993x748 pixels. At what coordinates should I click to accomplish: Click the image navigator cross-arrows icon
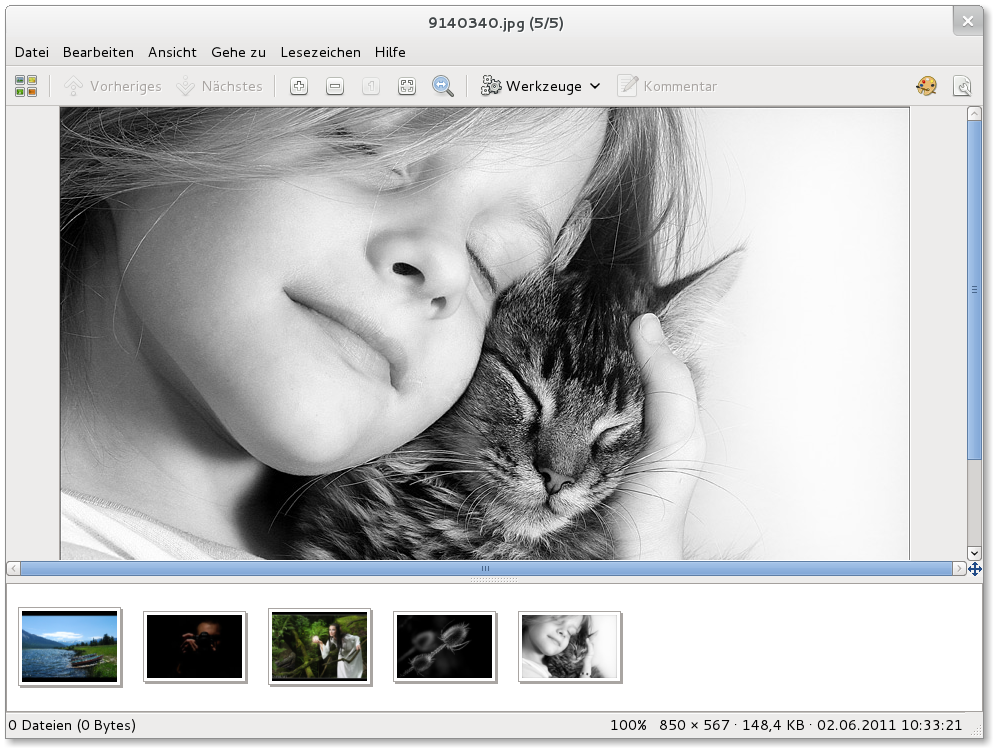pyautogui.click(x=975, y=569)
